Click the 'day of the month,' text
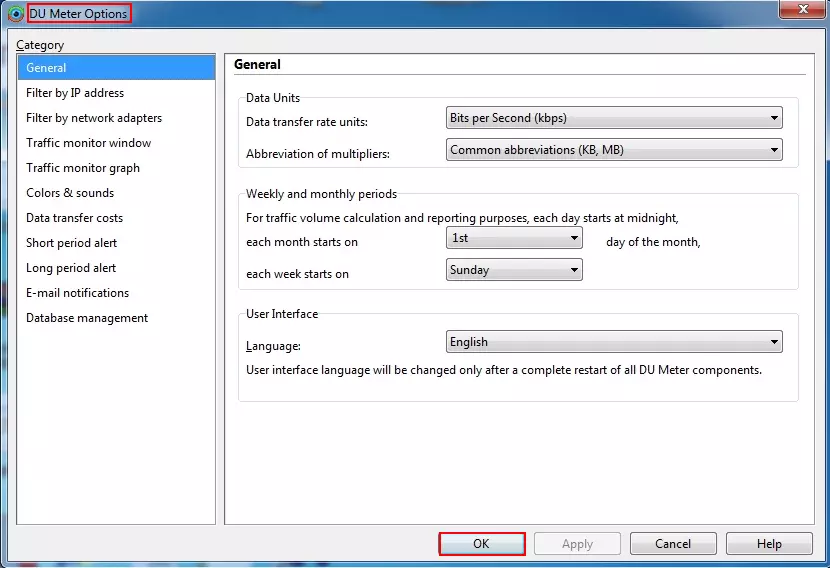 [653, 242]
